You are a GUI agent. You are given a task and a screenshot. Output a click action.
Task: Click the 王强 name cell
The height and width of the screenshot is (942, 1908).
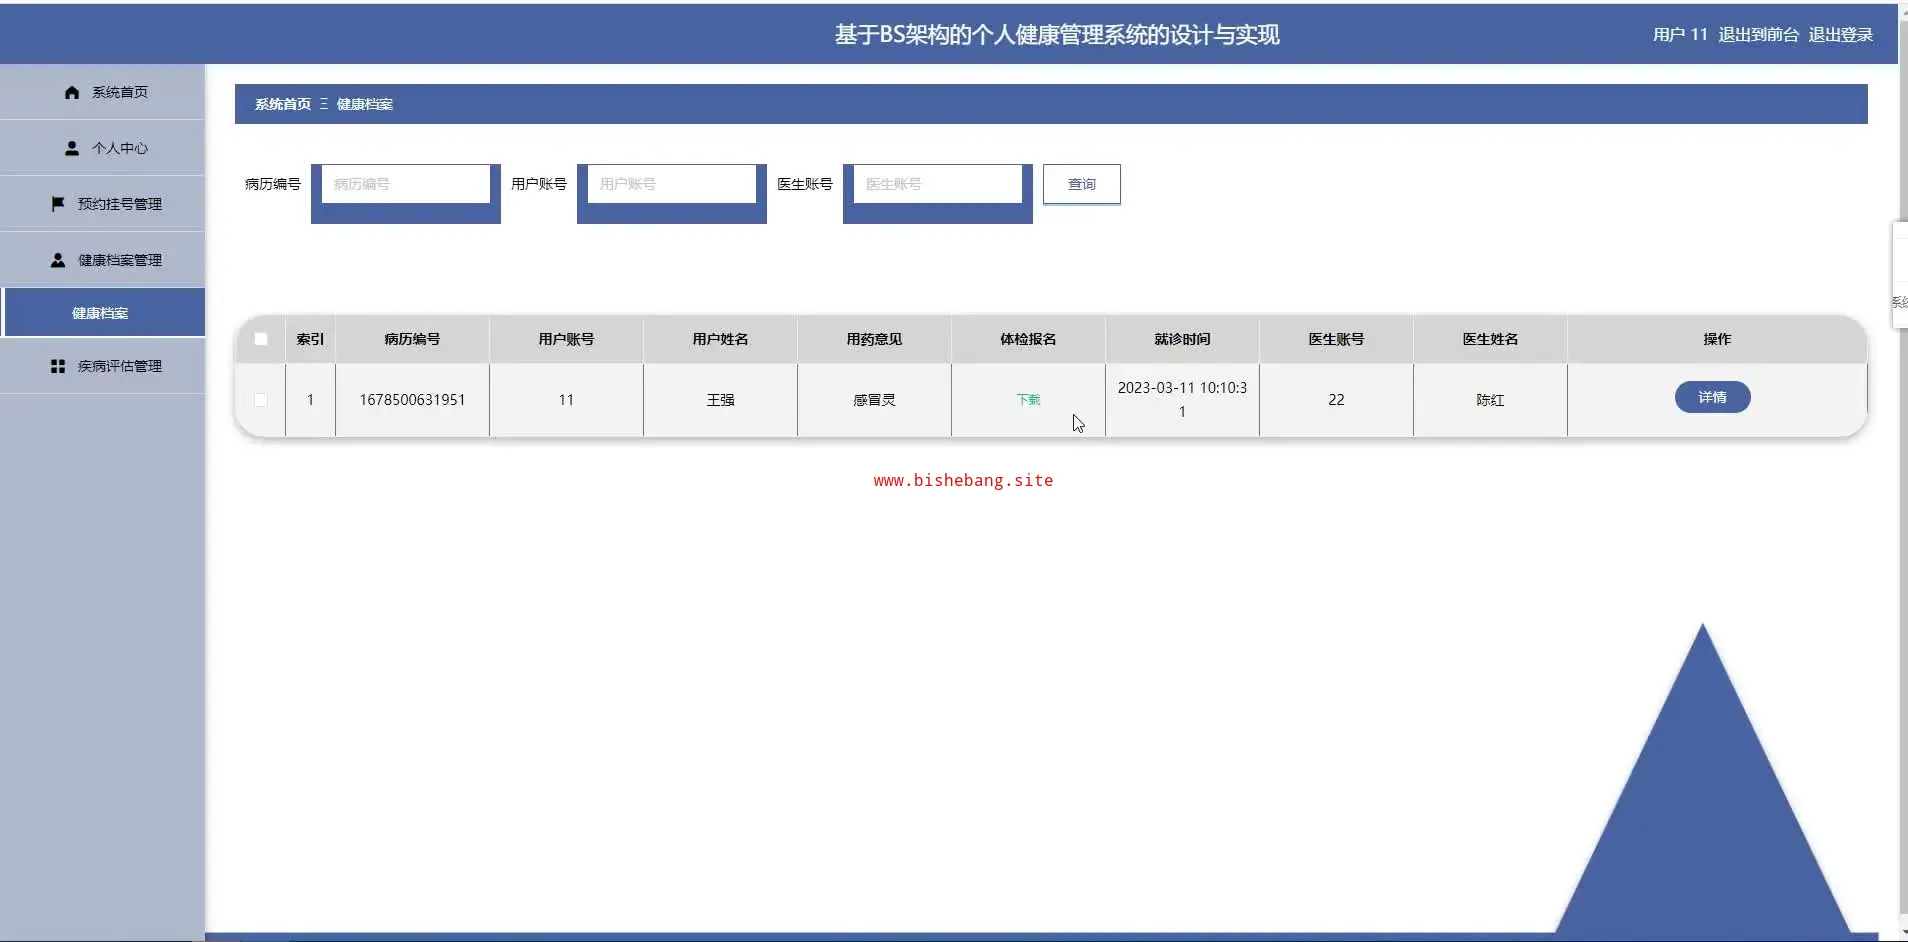pyautogui.click(x=720, y=400)
